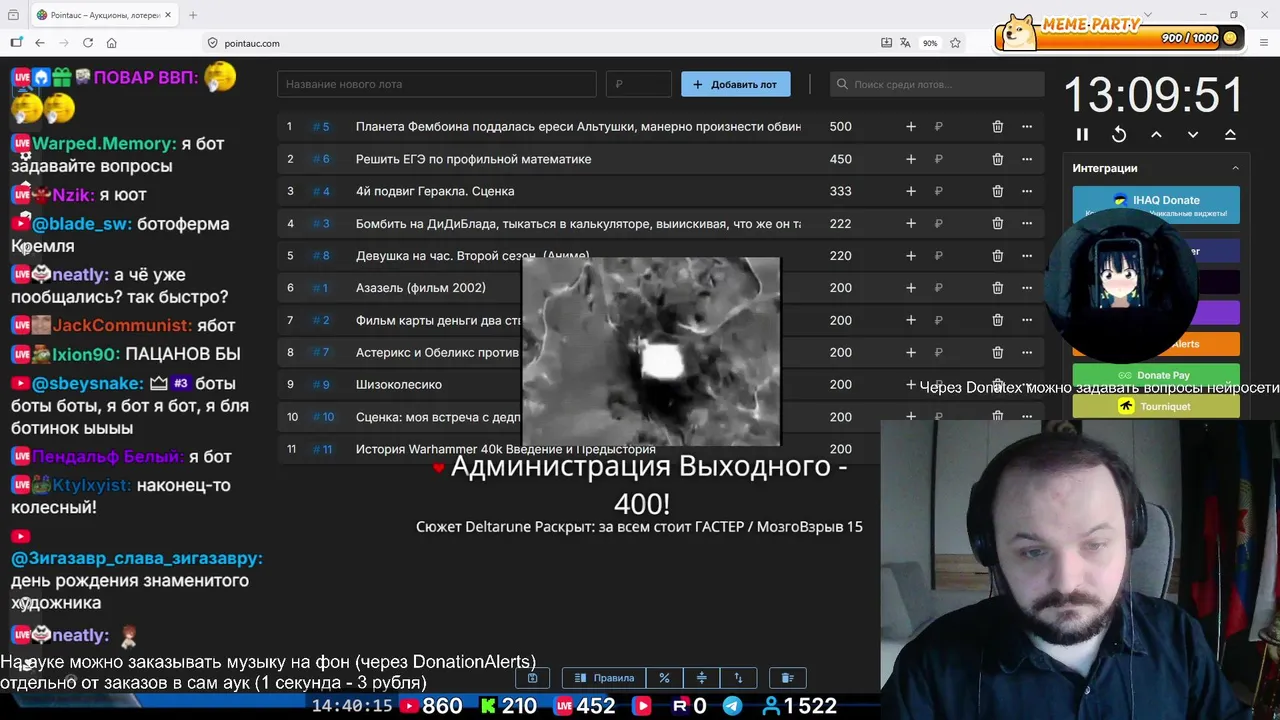
Task: Delete the Азазель (фильм 2002) lot
Action: 997,288
